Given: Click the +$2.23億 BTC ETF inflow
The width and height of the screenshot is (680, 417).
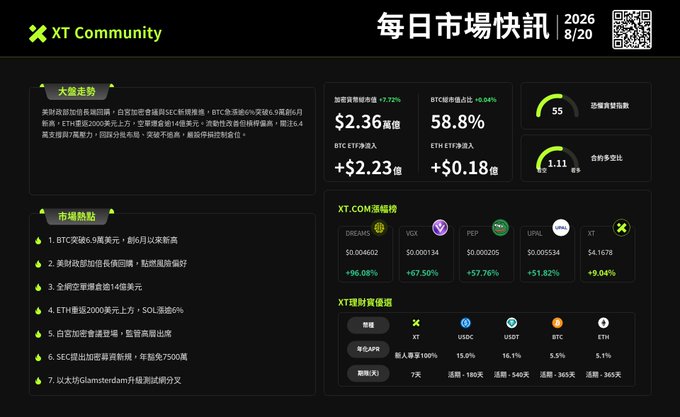Looking at the screenshot, I should point(368,168).
